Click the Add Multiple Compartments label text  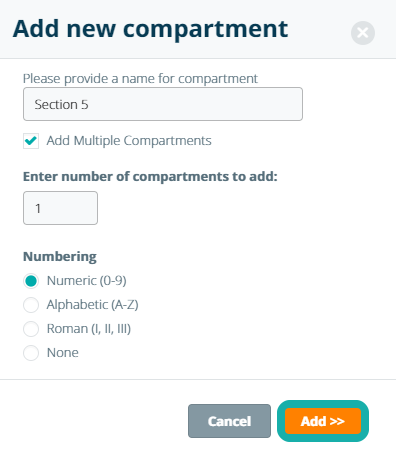coord(129,141)
